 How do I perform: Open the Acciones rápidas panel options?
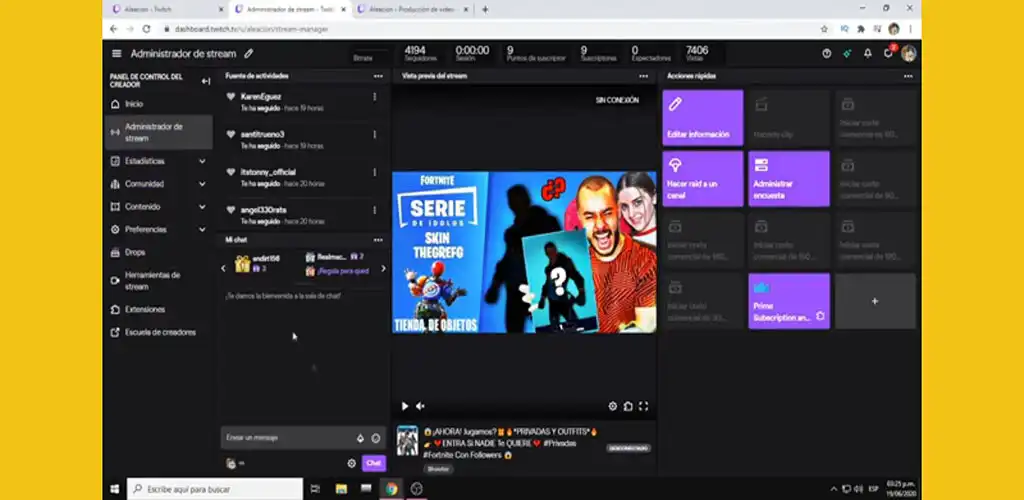pyautogui.click(x=908, y=76)
